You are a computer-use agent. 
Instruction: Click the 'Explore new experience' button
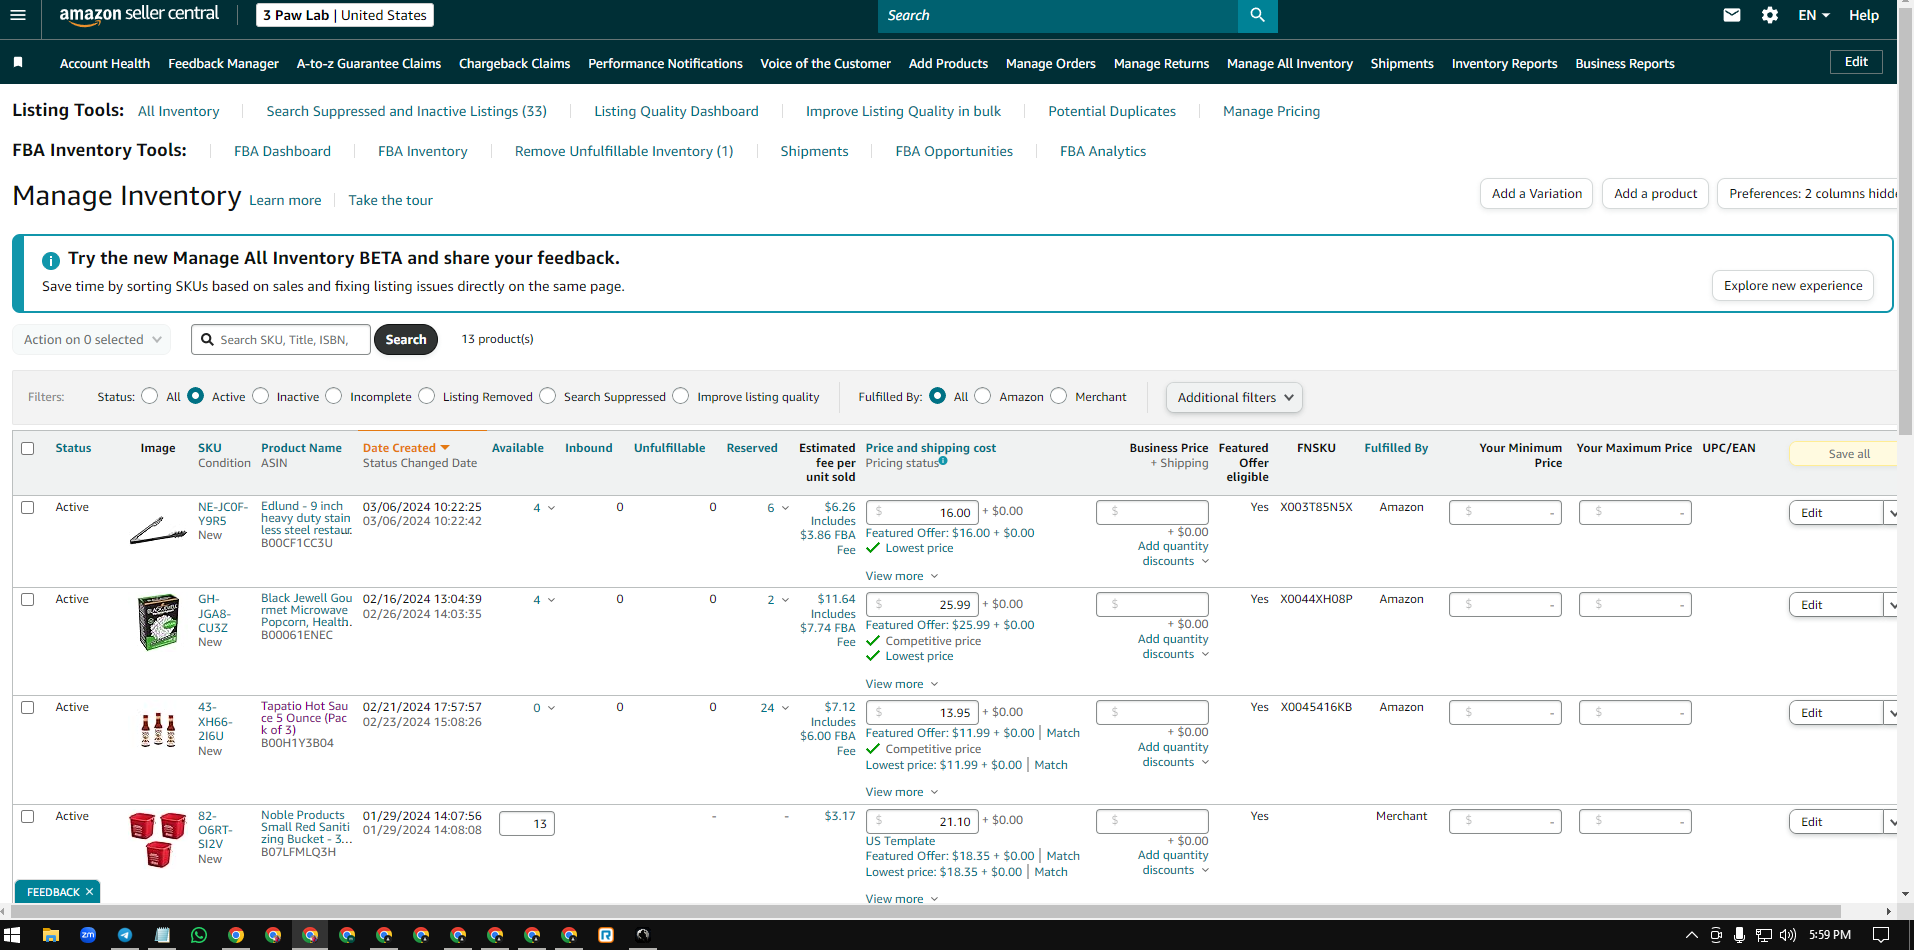coord(1793,285)
